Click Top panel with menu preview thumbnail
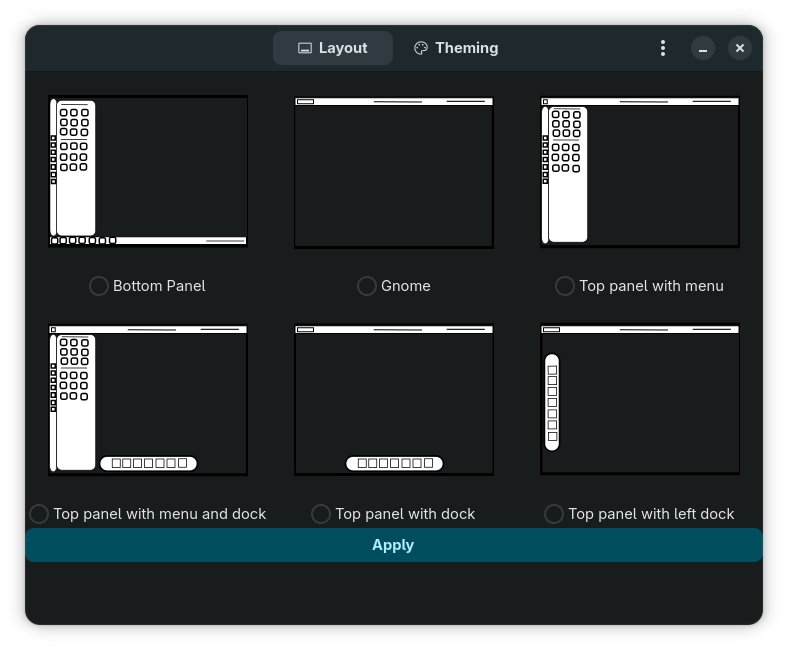 (640, 172)
